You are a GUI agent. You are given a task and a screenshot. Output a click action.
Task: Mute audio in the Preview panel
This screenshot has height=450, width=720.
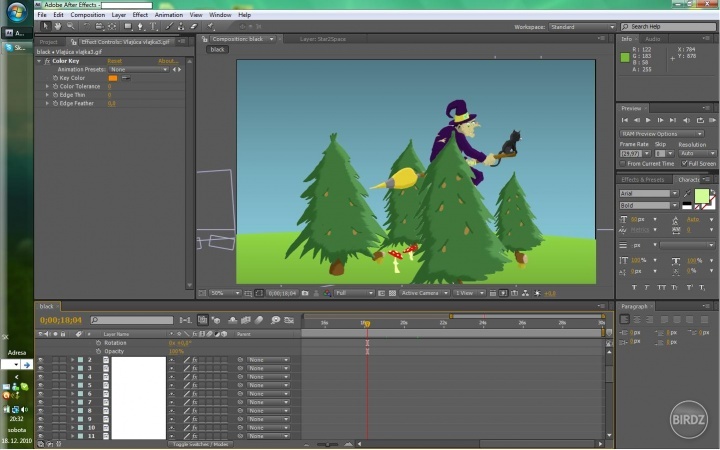(686, 120)
